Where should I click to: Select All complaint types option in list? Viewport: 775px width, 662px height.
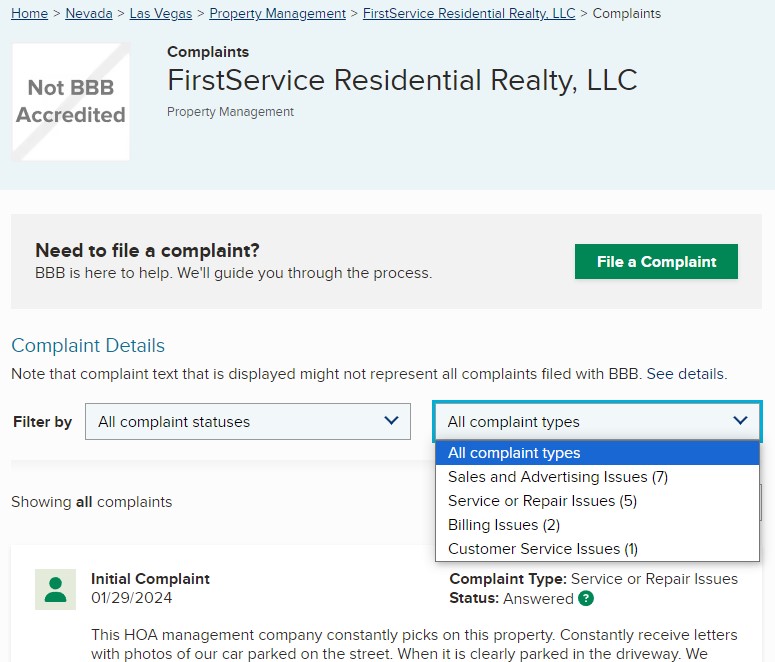tap(597, 453)
